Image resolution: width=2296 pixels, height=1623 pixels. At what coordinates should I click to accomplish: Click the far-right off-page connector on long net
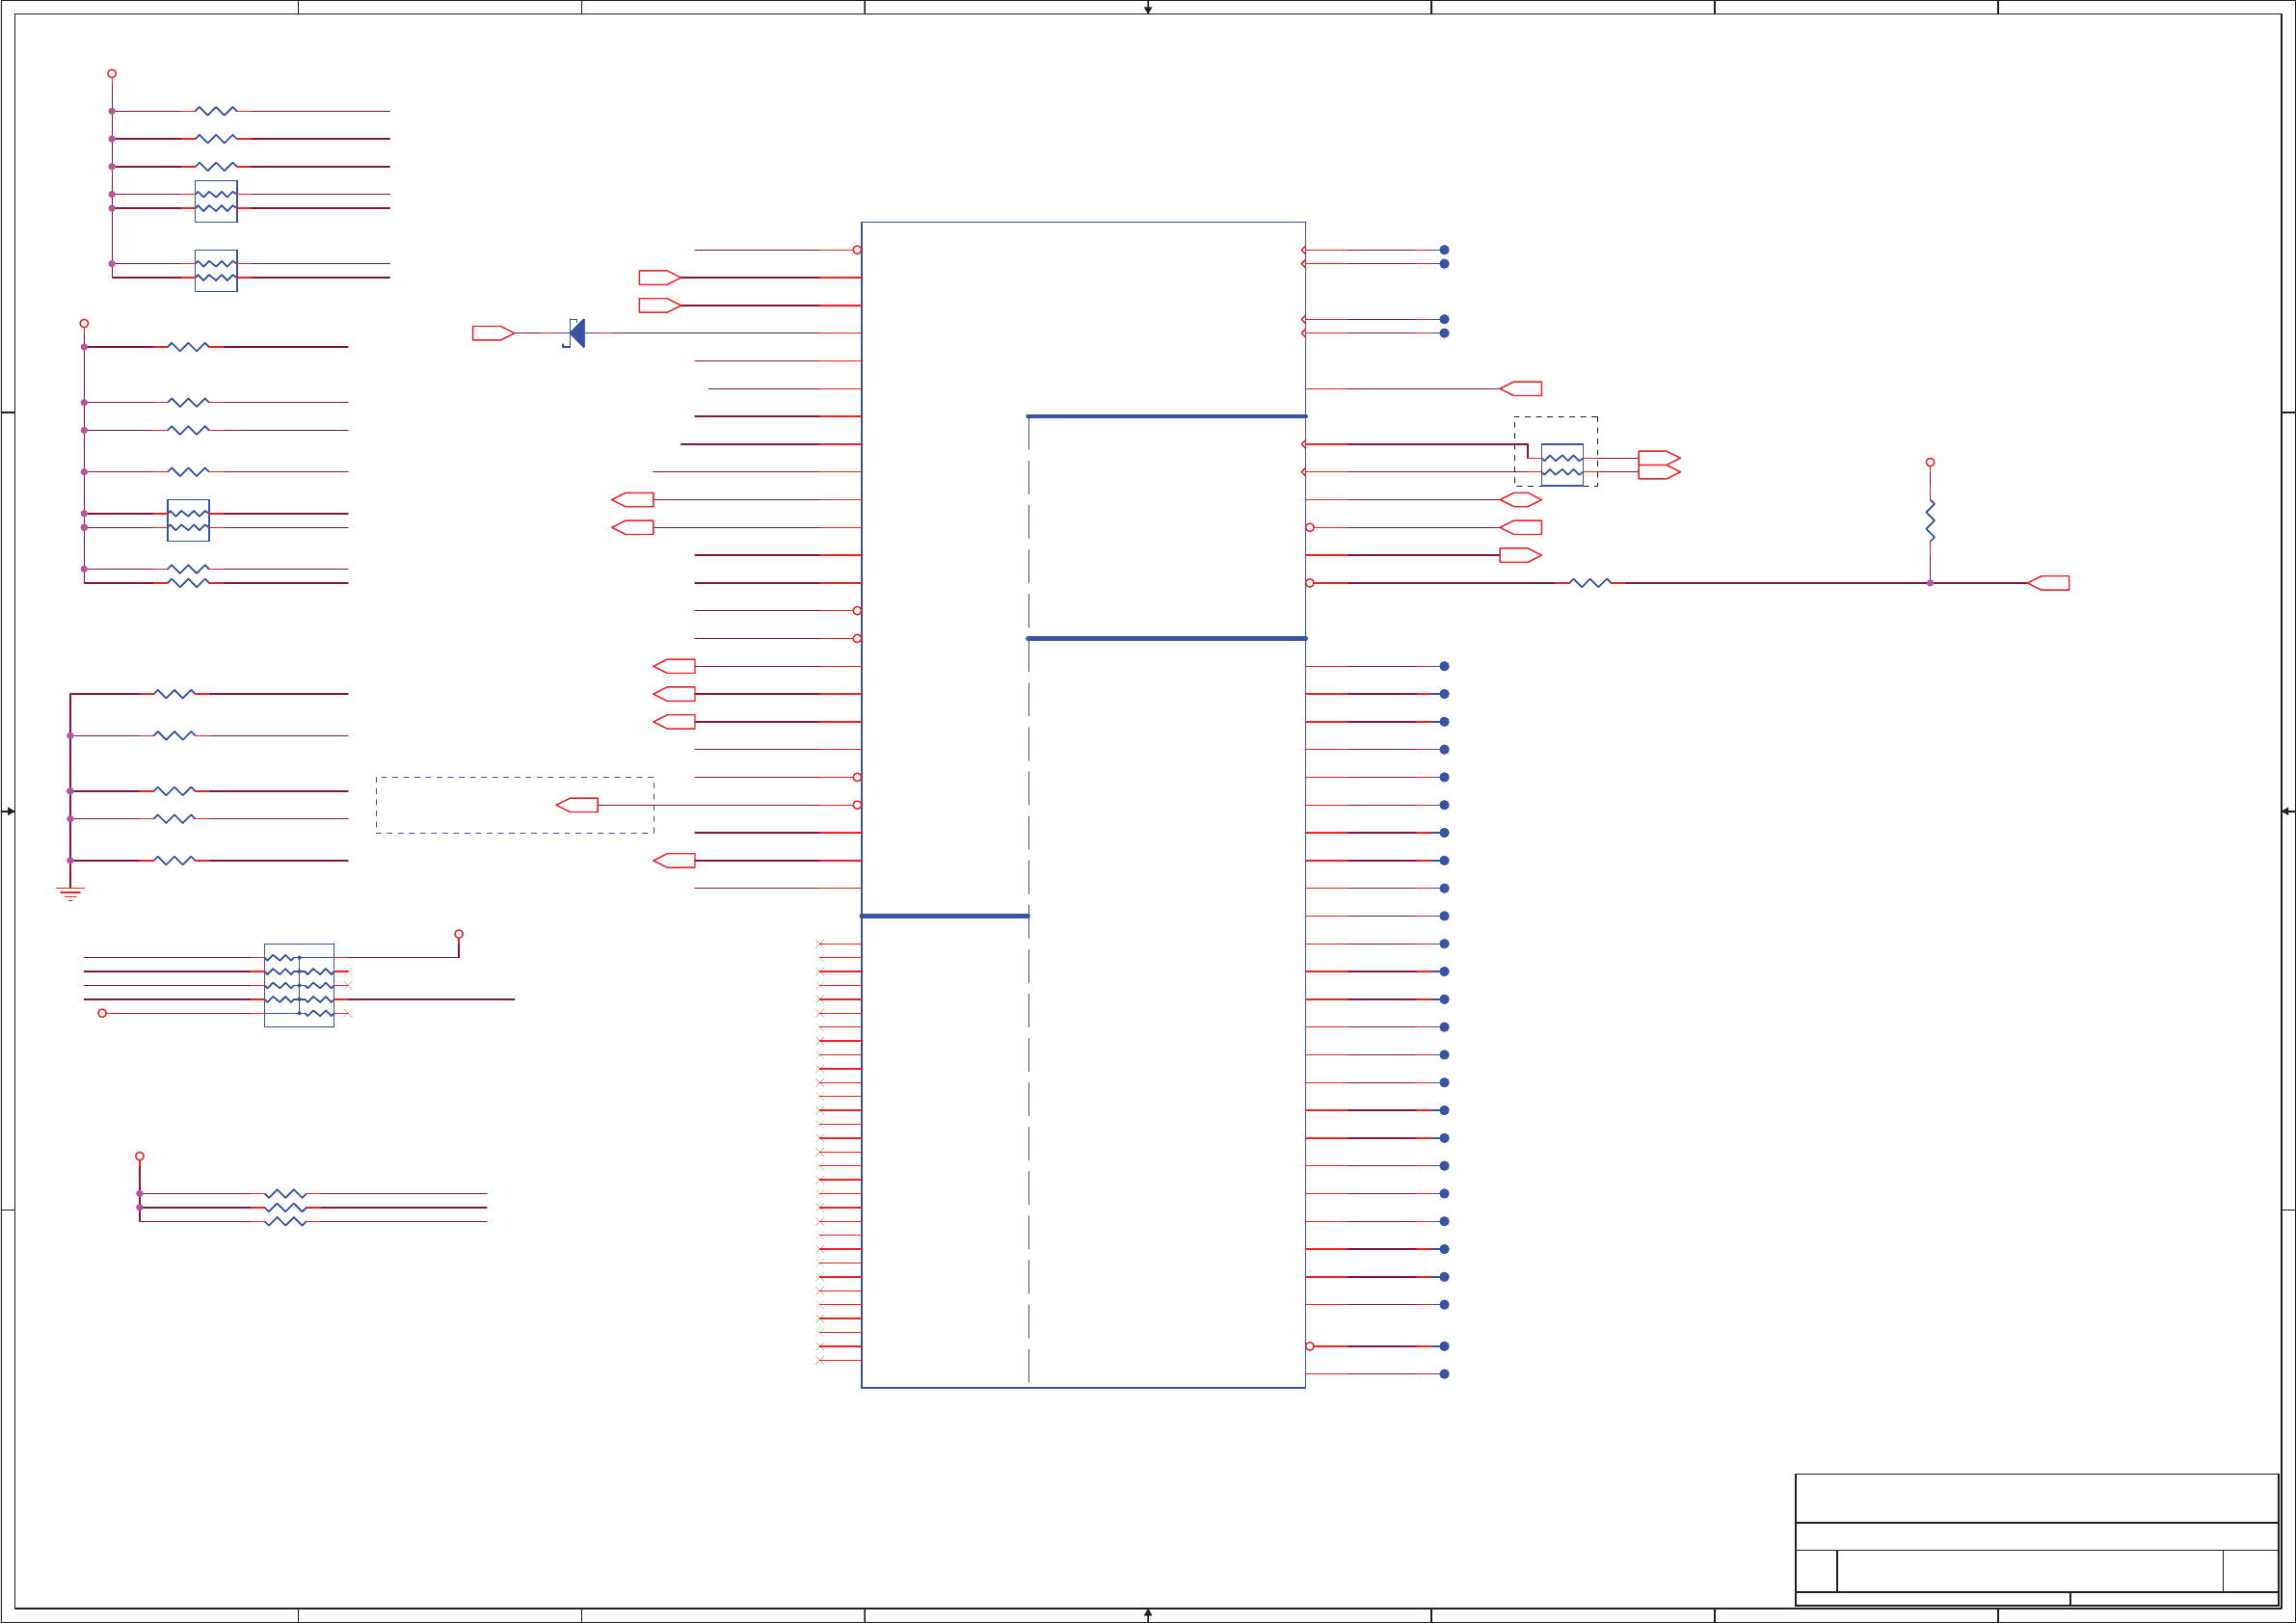[2049, 583]
